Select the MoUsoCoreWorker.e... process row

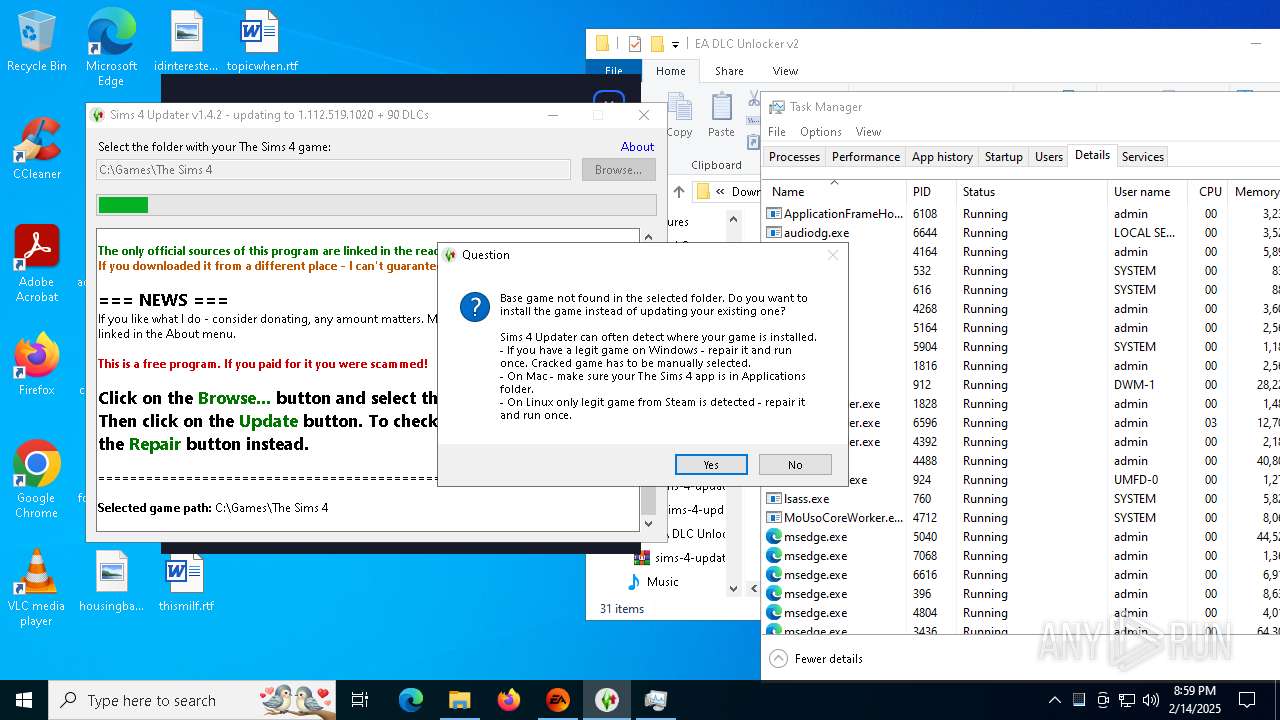pos(1022,518)
